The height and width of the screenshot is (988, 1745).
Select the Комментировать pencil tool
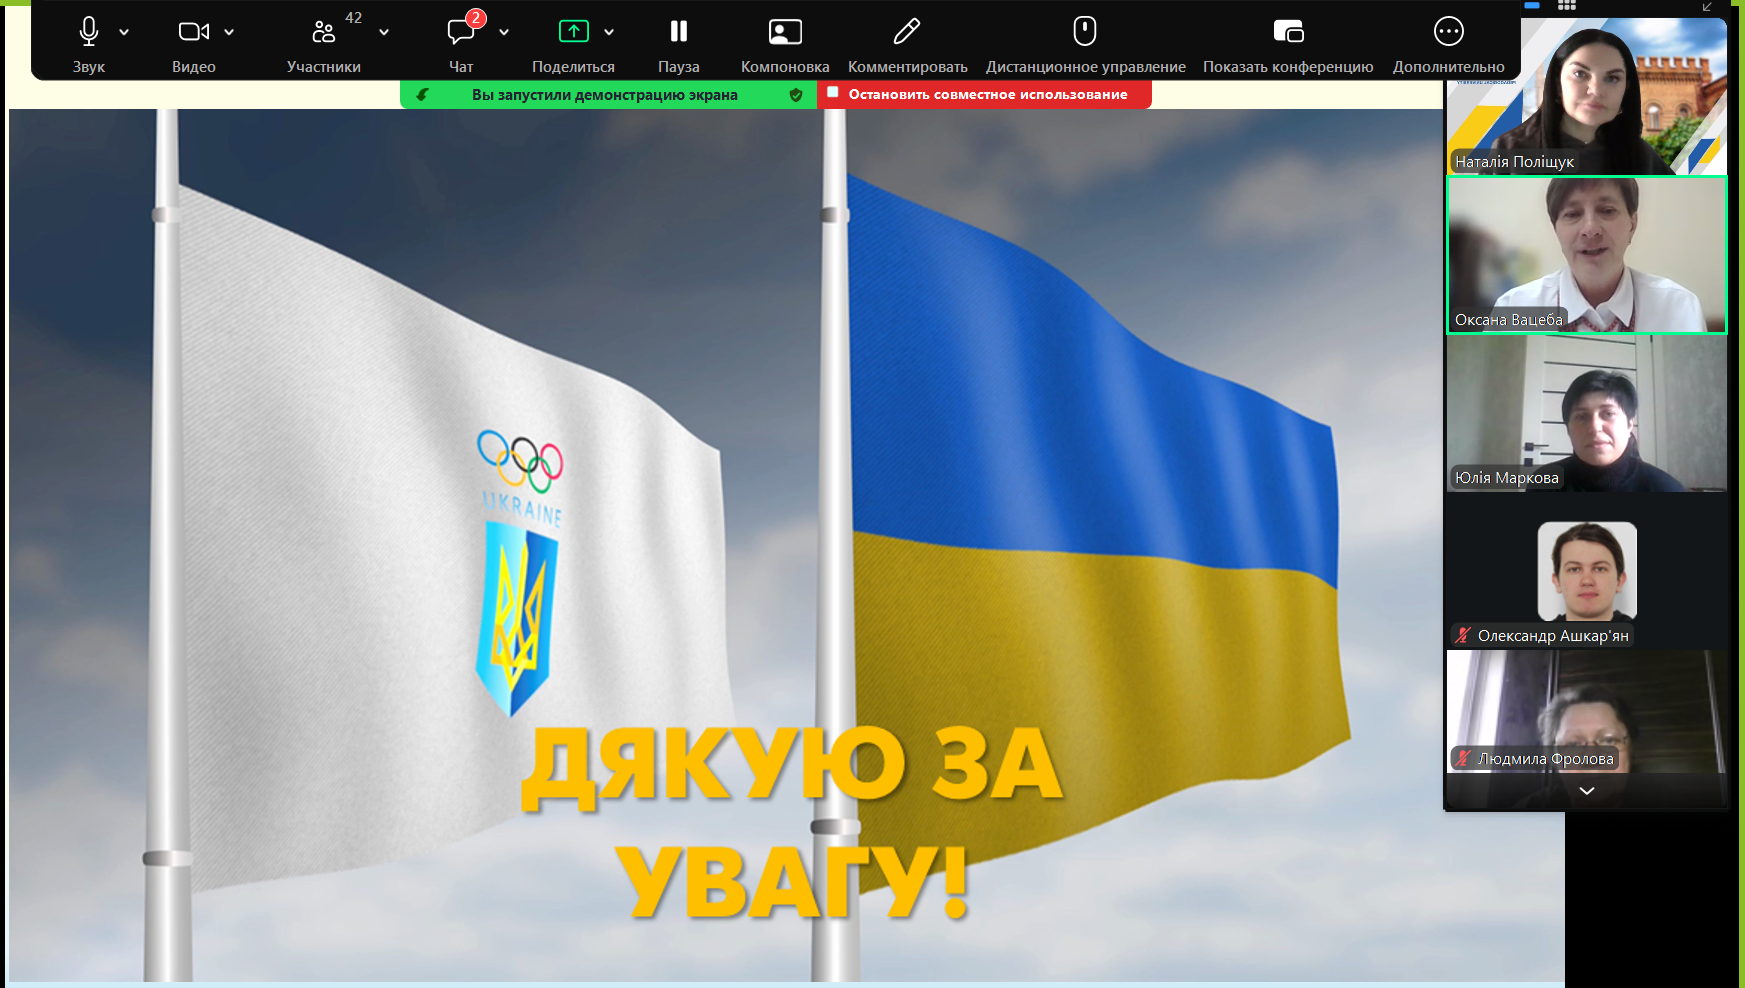(x=907, y=32)
